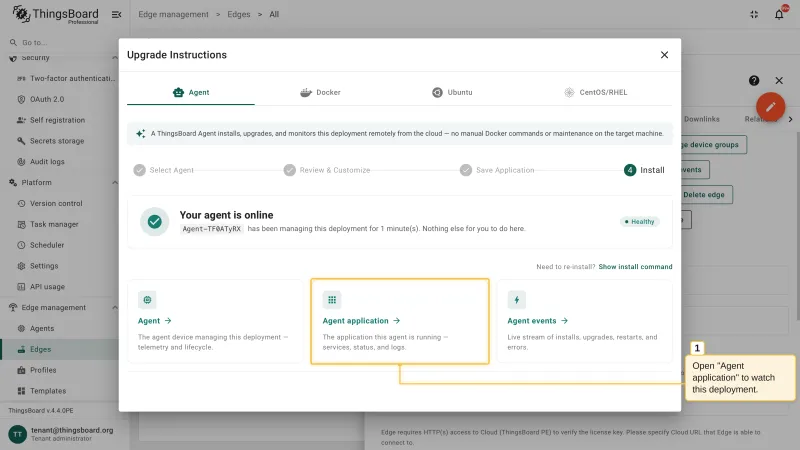Go to Review & Customize step

(x=327, y=170)
